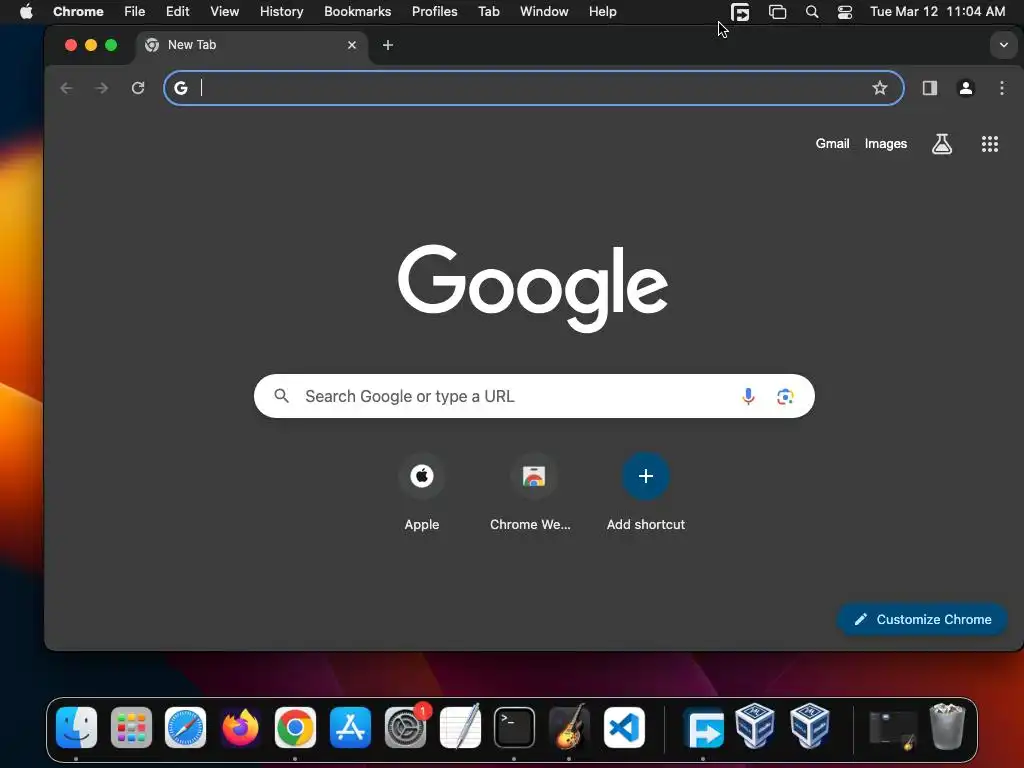
Task: Click the Google search box
Action: coord(534,396)
